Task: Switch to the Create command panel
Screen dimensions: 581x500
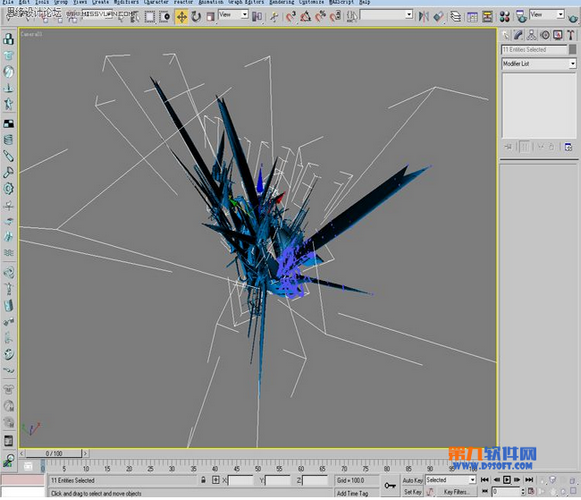Action: tap(506, 35)
